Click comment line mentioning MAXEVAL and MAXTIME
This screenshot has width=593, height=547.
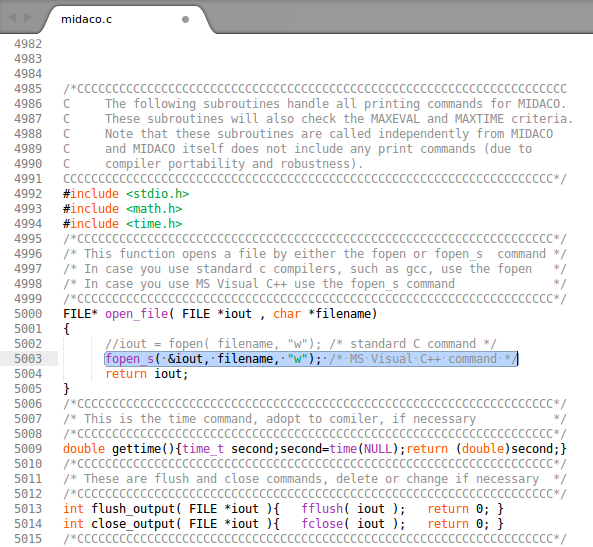point(339,119)
